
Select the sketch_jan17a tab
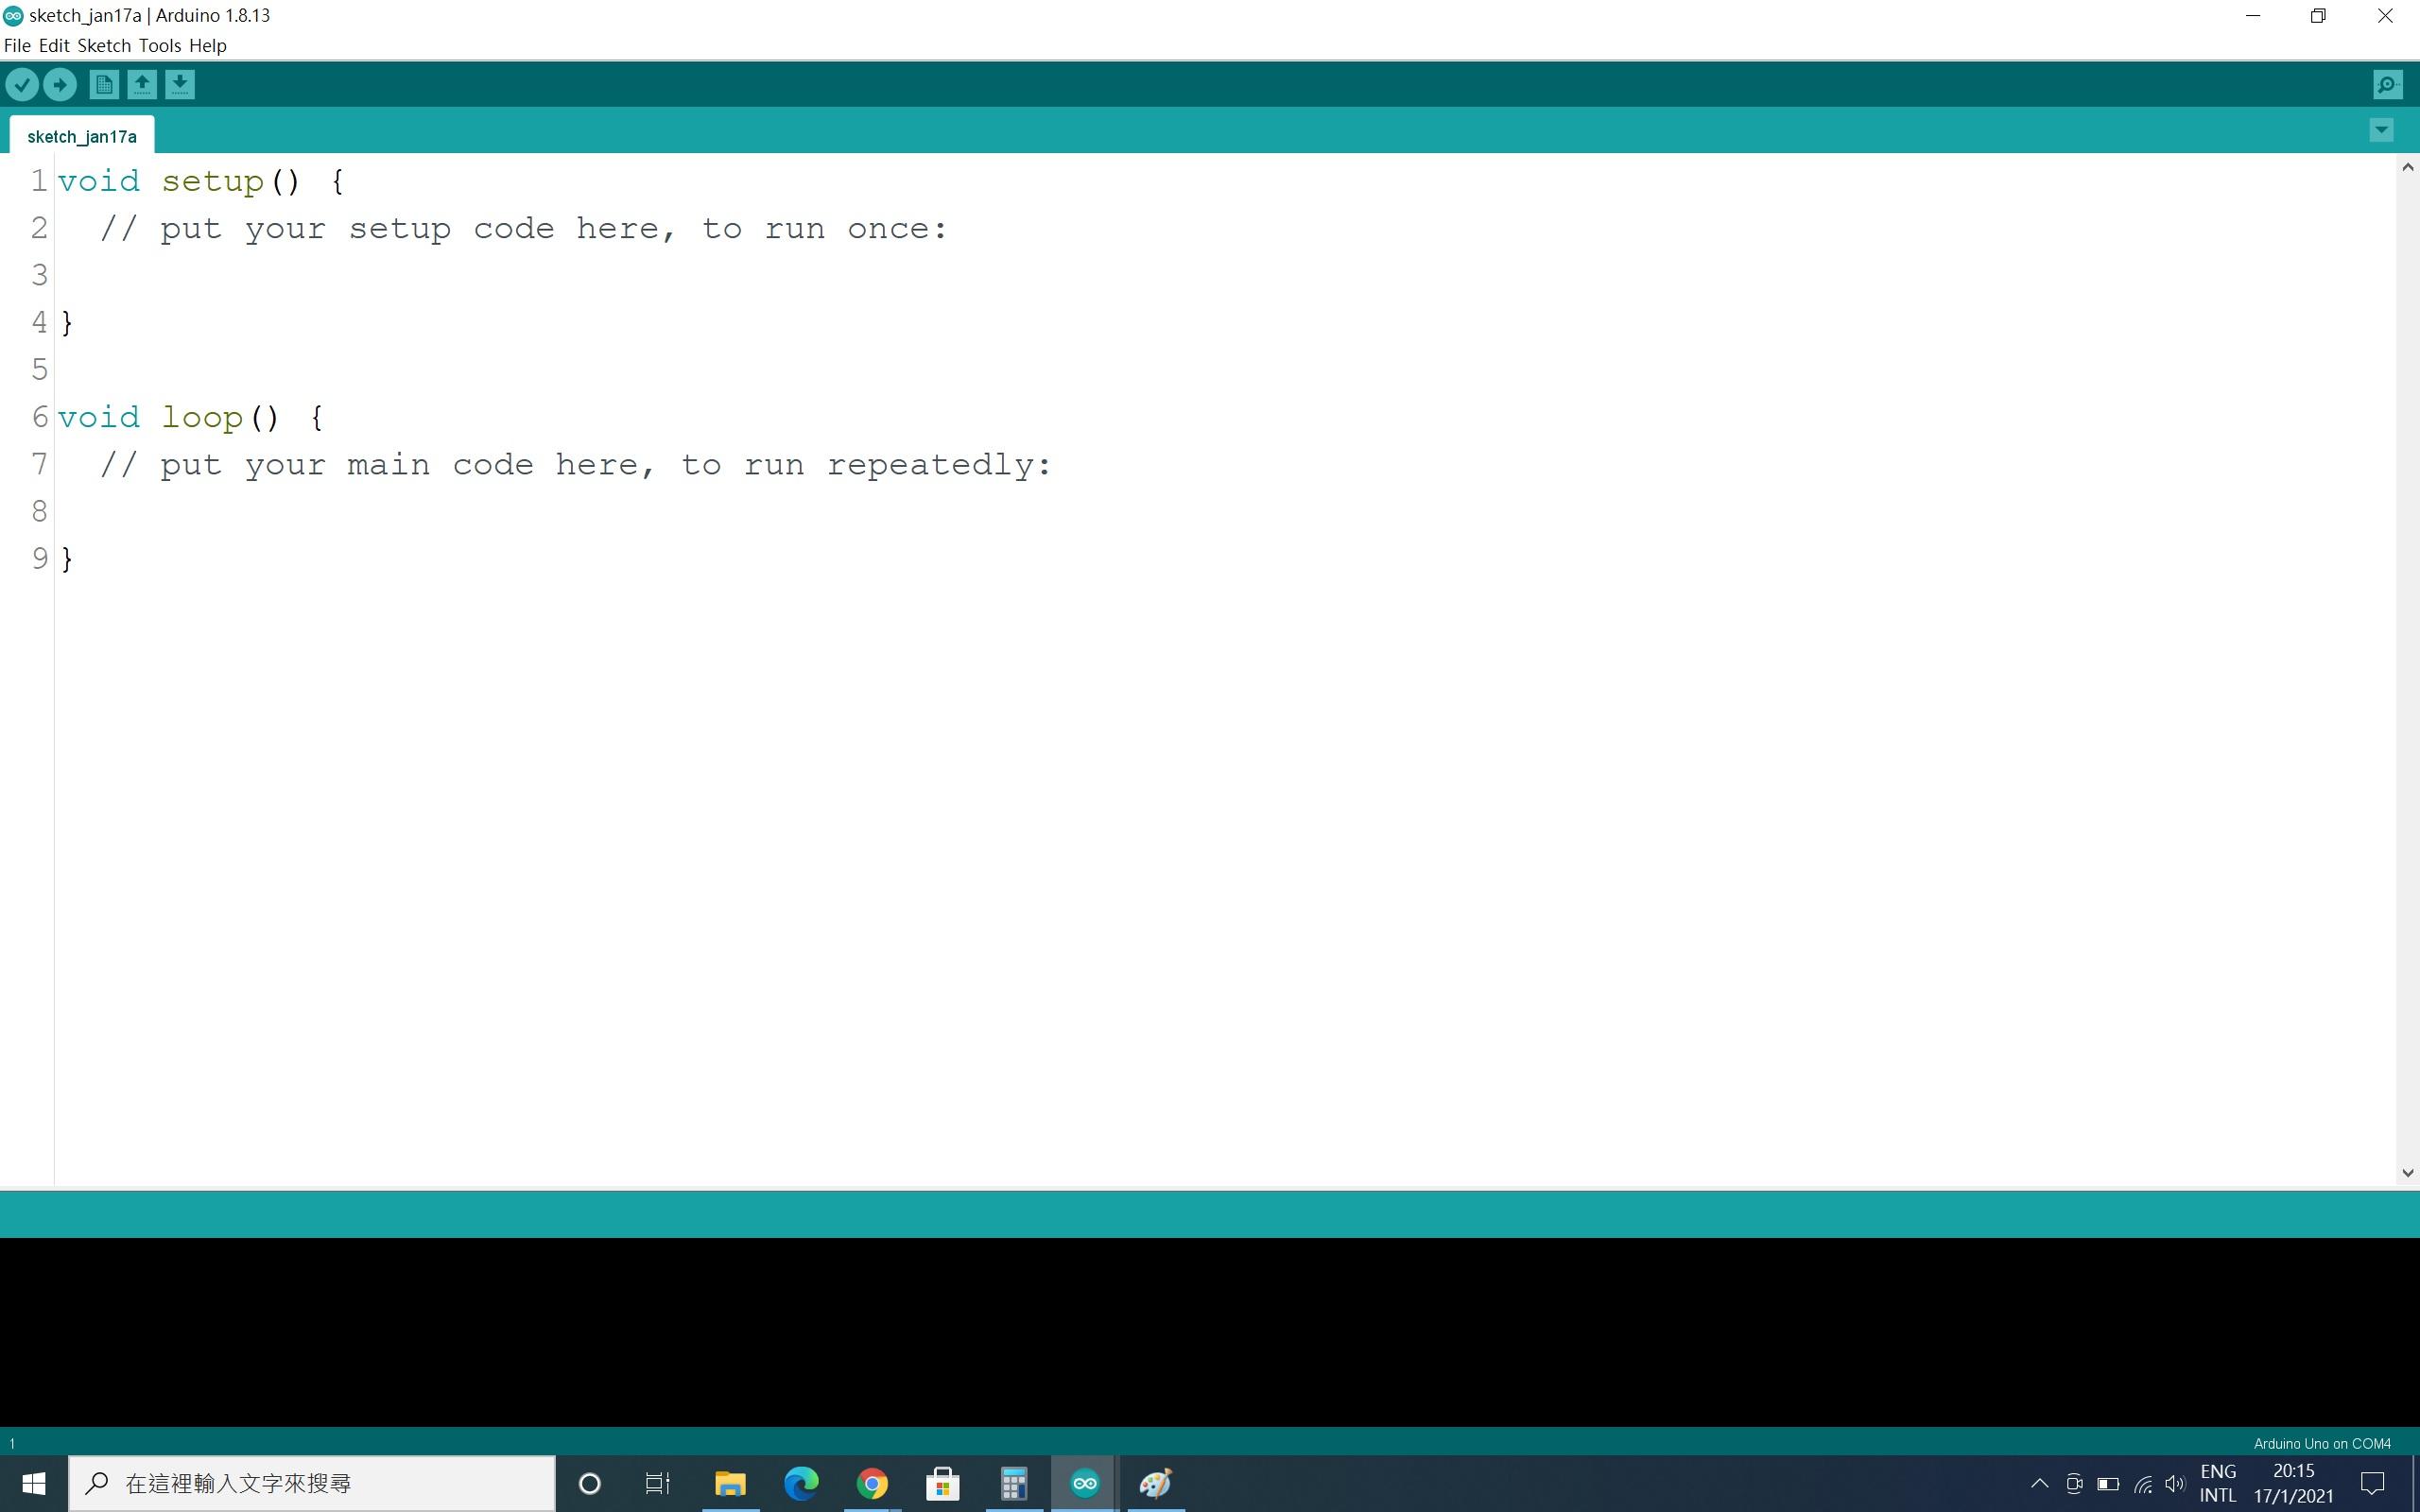[x=82, y=137]
